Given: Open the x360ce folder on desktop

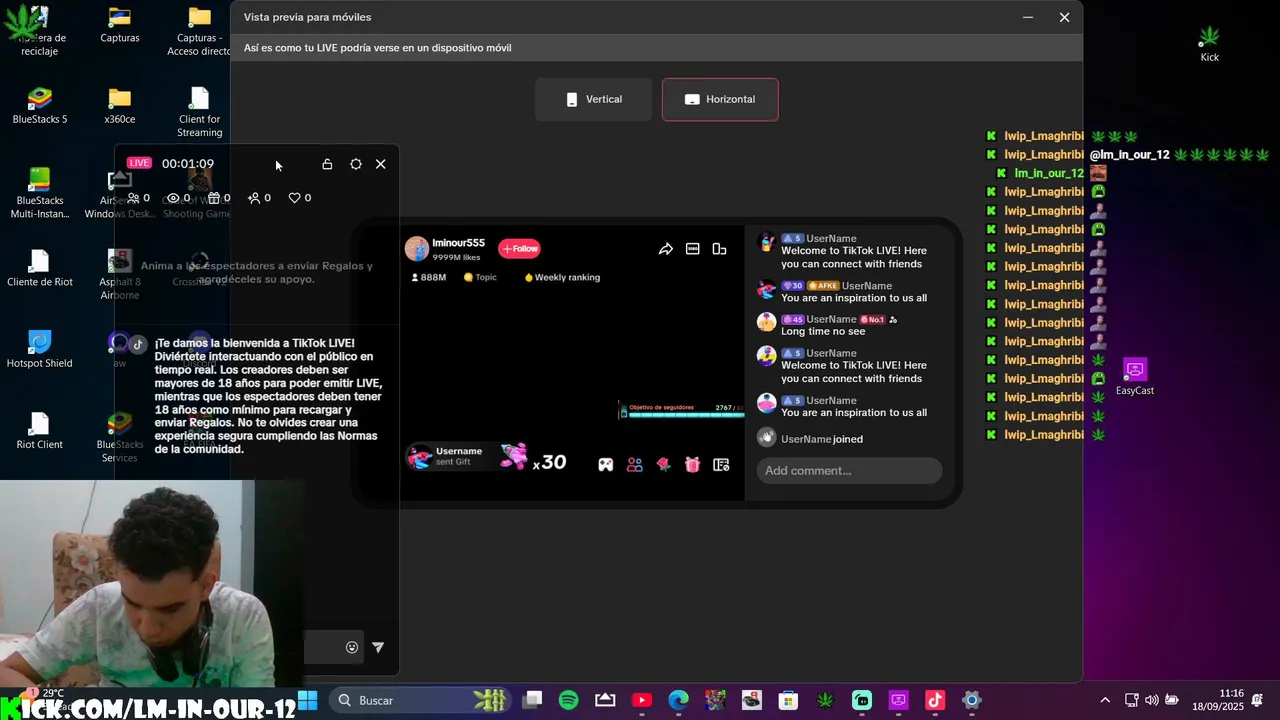Looking at the screenshot, I should [120, 106].
